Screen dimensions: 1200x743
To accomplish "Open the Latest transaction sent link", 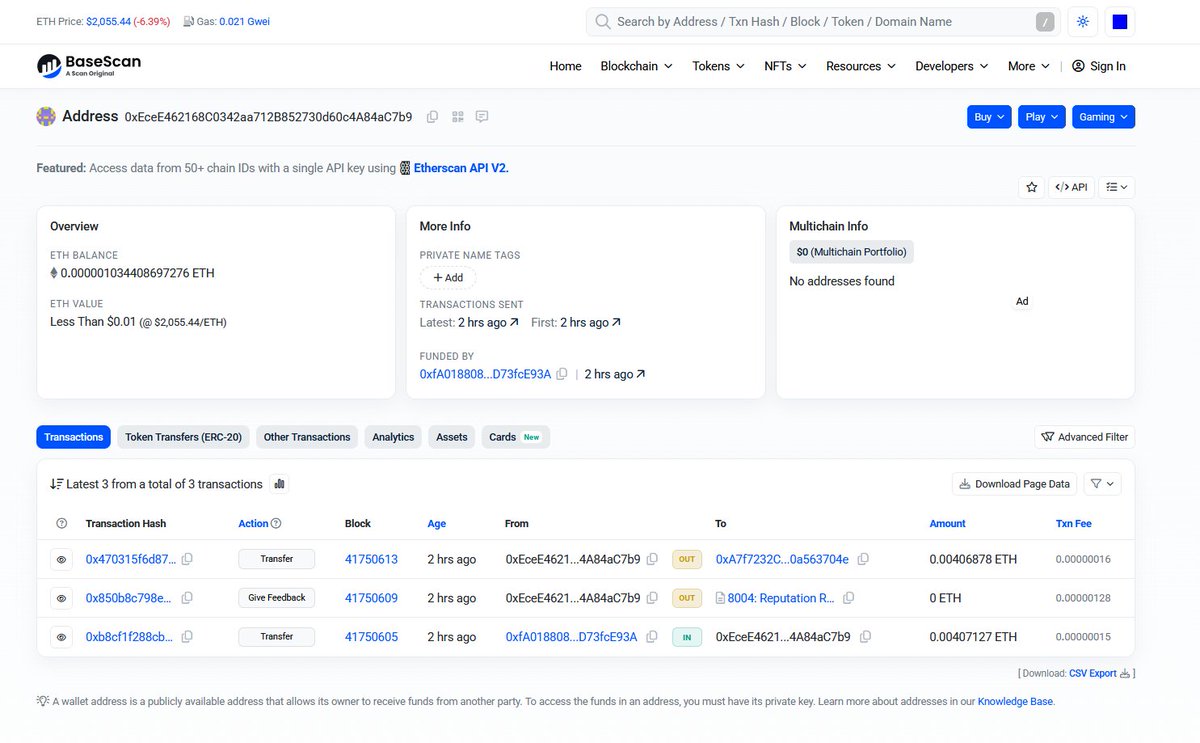I will click(488, 322).
